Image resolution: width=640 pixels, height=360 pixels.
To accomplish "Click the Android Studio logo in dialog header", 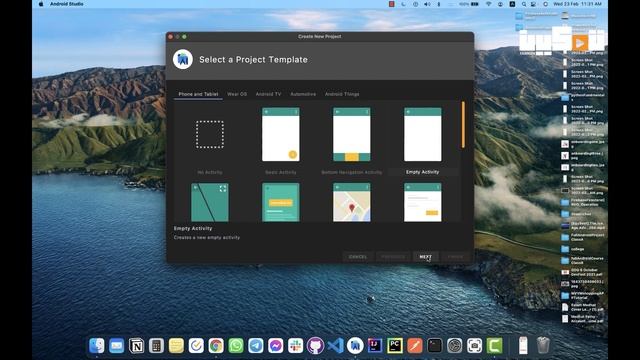I will pos(182,60).
